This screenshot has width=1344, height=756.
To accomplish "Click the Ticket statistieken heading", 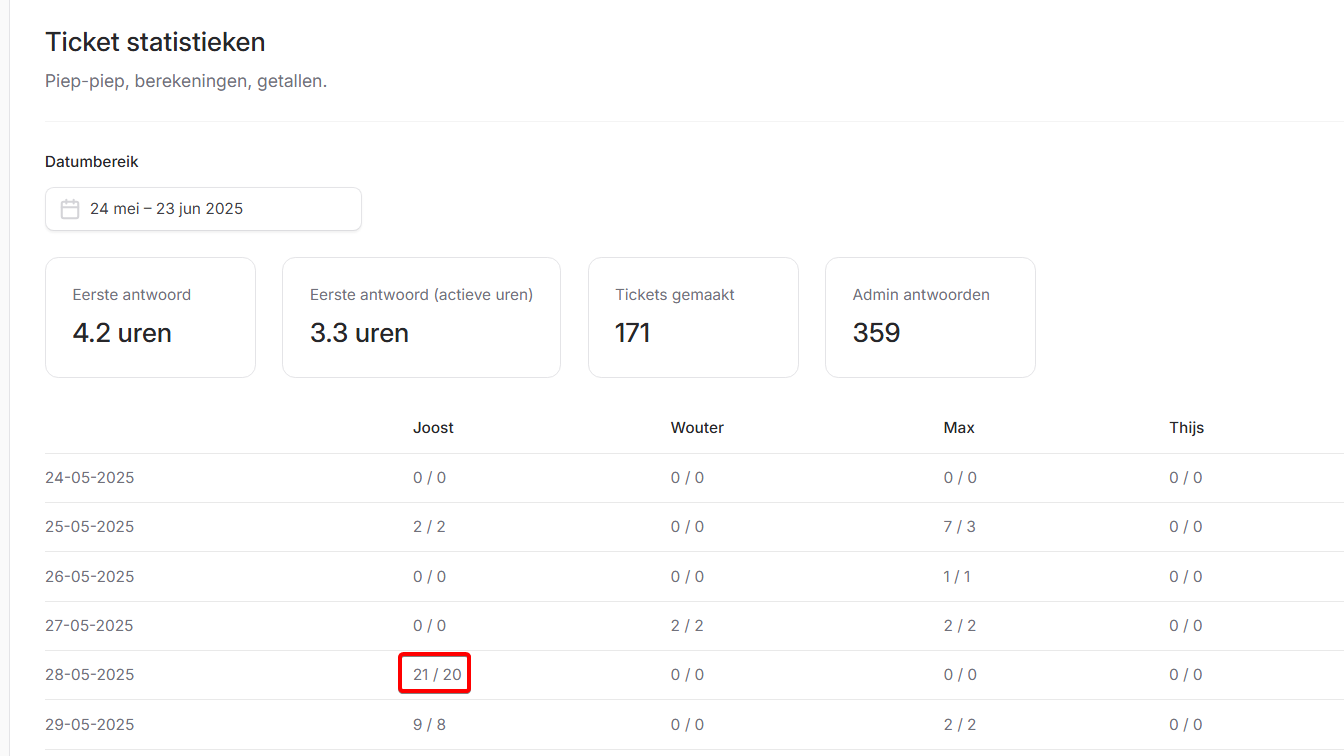I will tap(155, 42).
